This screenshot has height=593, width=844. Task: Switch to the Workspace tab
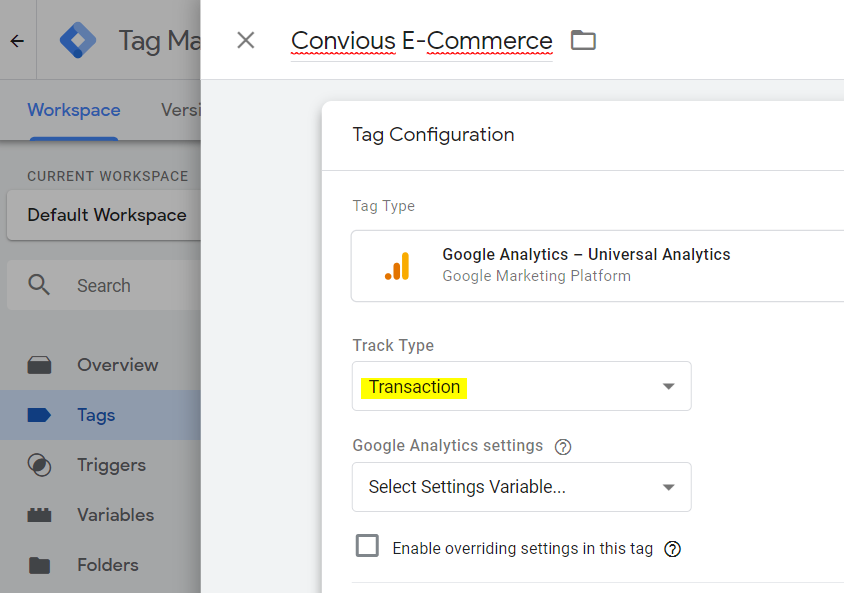pyautogui.click(x=74, y=110)
